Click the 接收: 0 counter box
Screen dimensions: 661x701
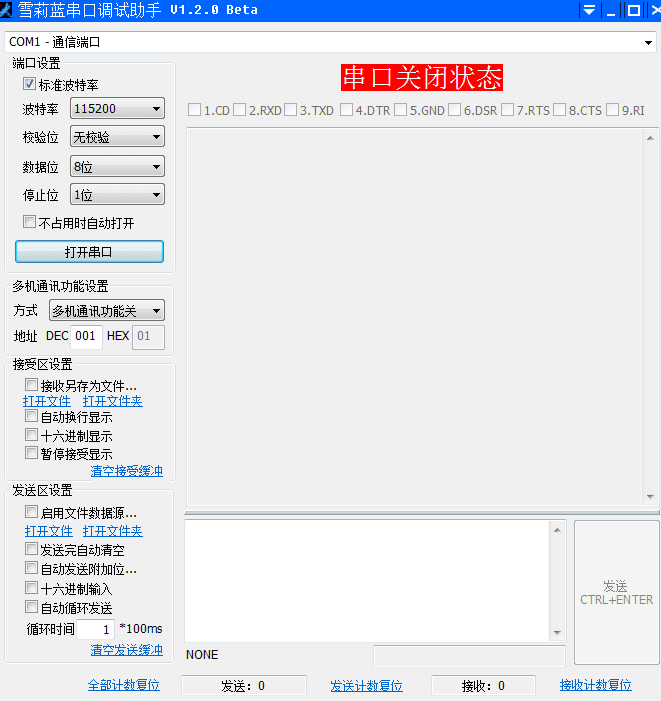484,686
